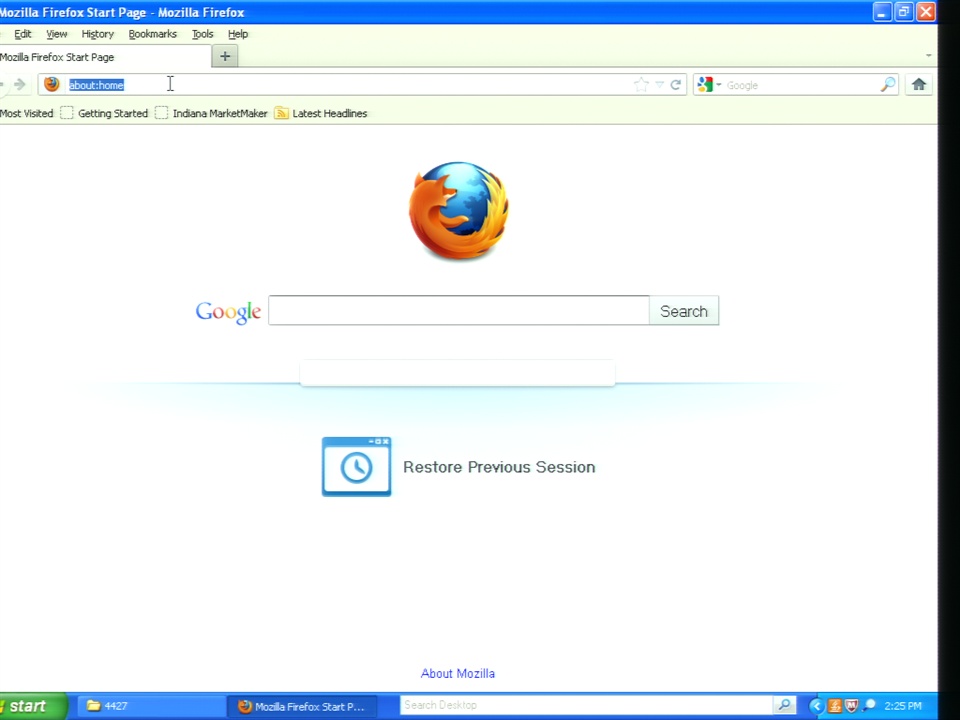
Task: Bookmark this page with the star icon
Action: tap(641, 84)
